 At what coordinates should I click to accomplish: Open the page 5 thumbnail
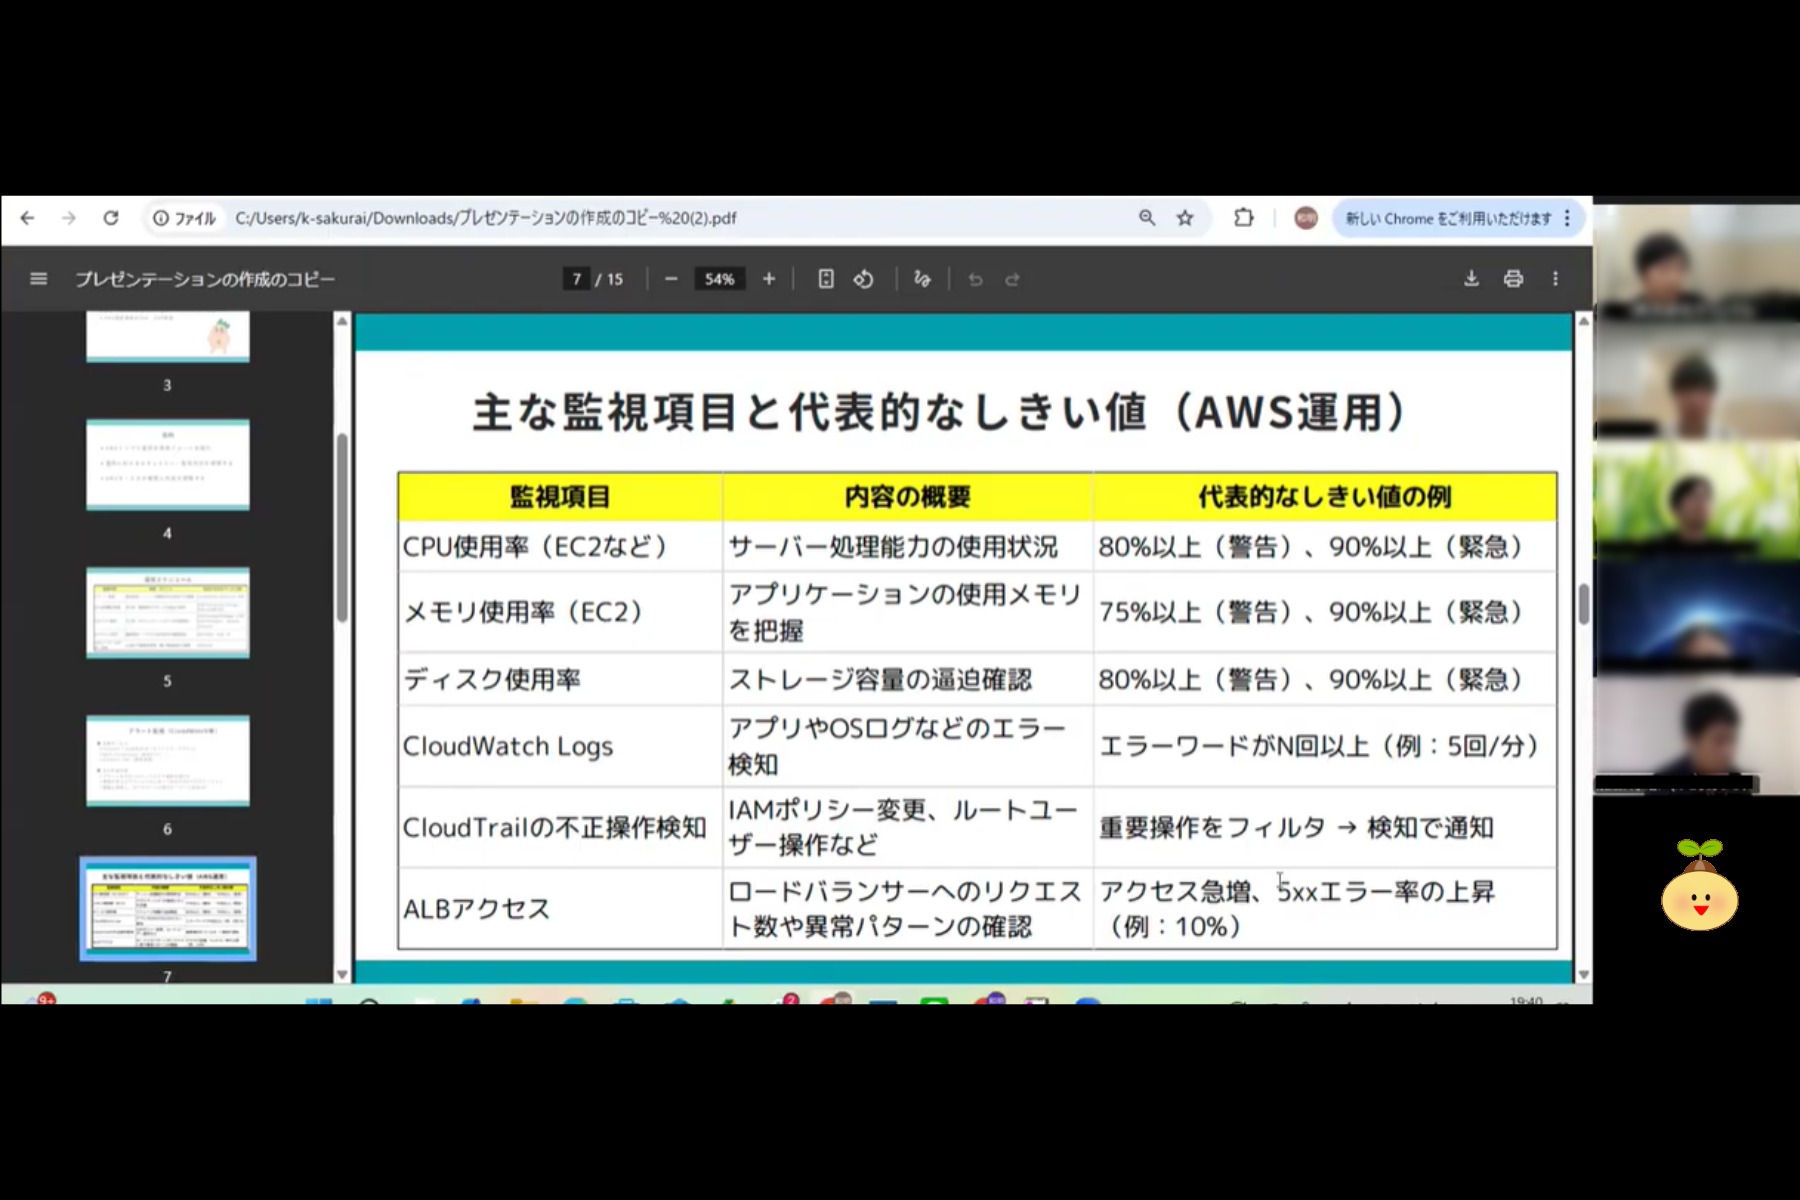[x=168, y=613]
